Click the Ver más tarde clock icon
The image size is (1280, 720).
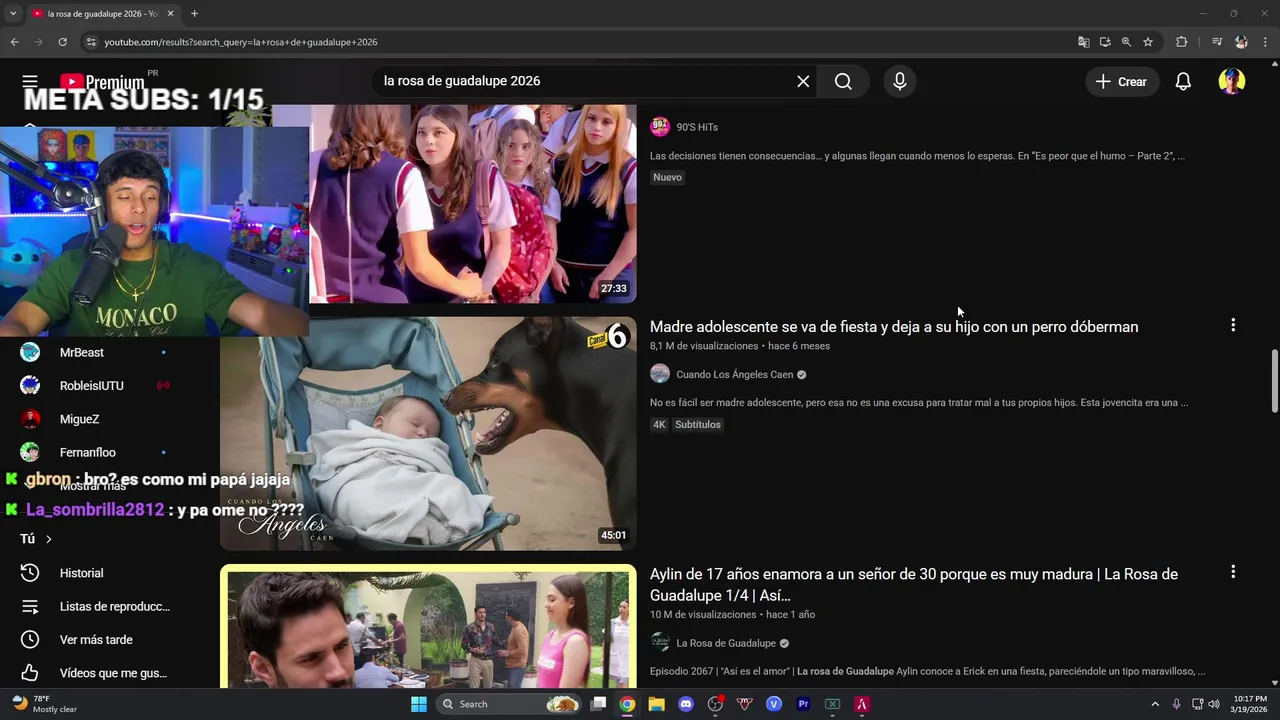pos(30,640)
